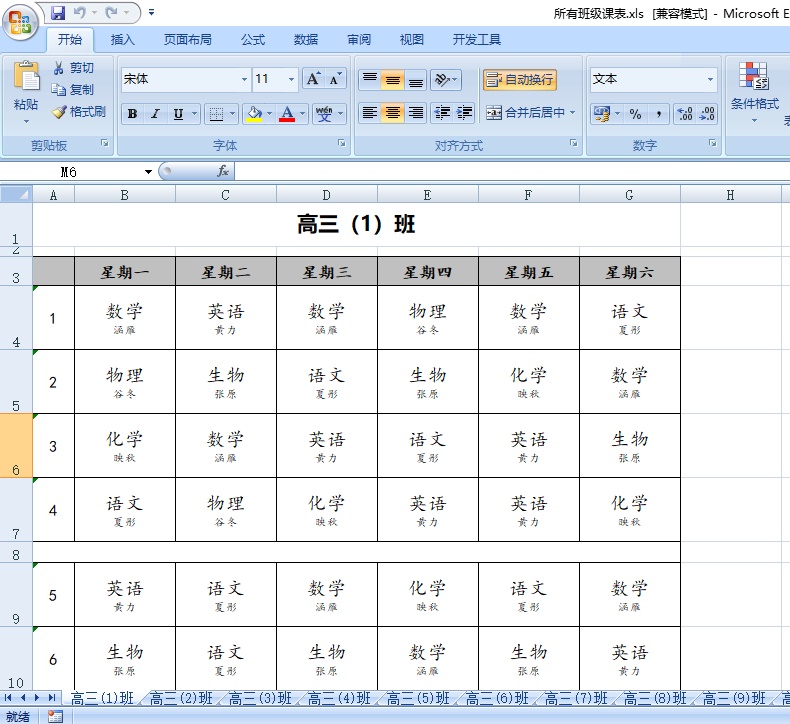Viewport: 790px width, 724px height.
Task: Increase the cell indent
Action: click(464, 113)
